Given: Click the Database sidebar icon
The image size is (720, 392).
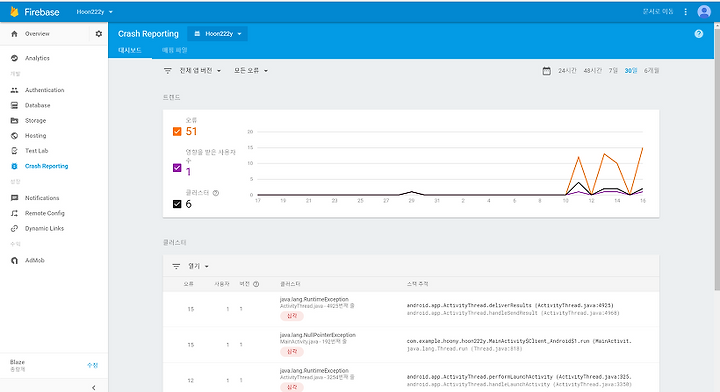Looking at the screenshot, I should click(14, 105).
